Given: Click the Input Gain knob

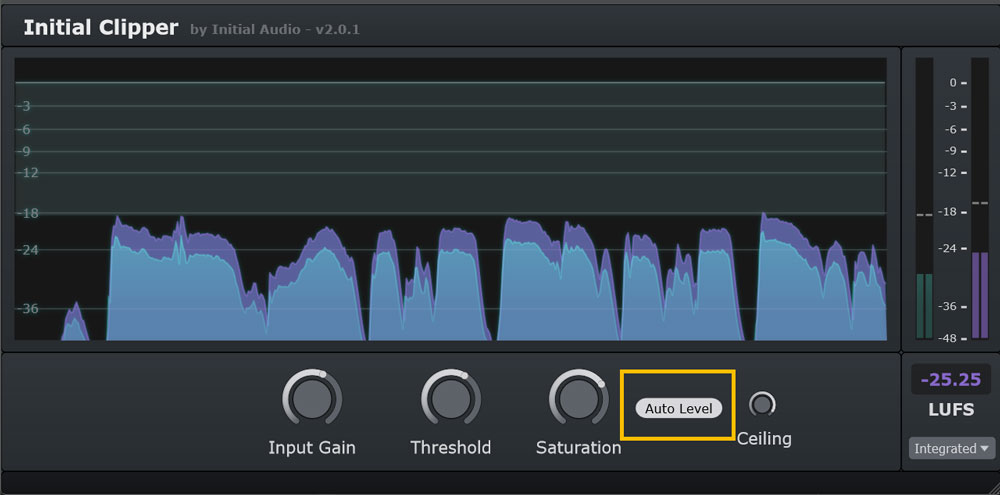Looking at the screenshot, I should pos(311,398).
